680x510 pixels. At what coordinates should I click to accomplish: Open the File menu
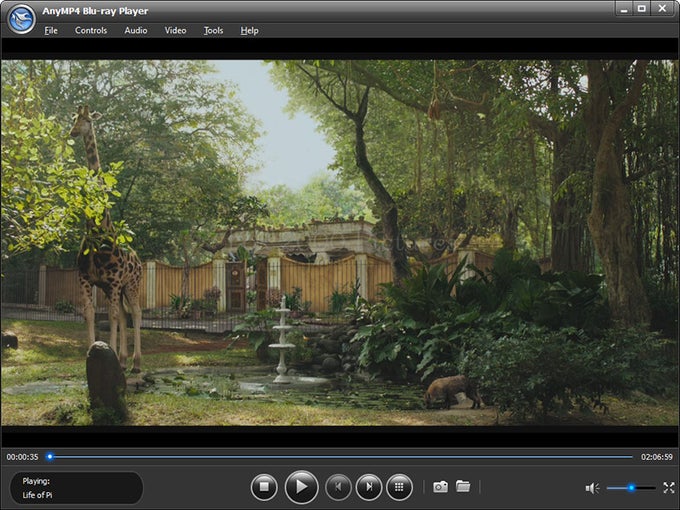pyautogui.click(x=51, y=30)
